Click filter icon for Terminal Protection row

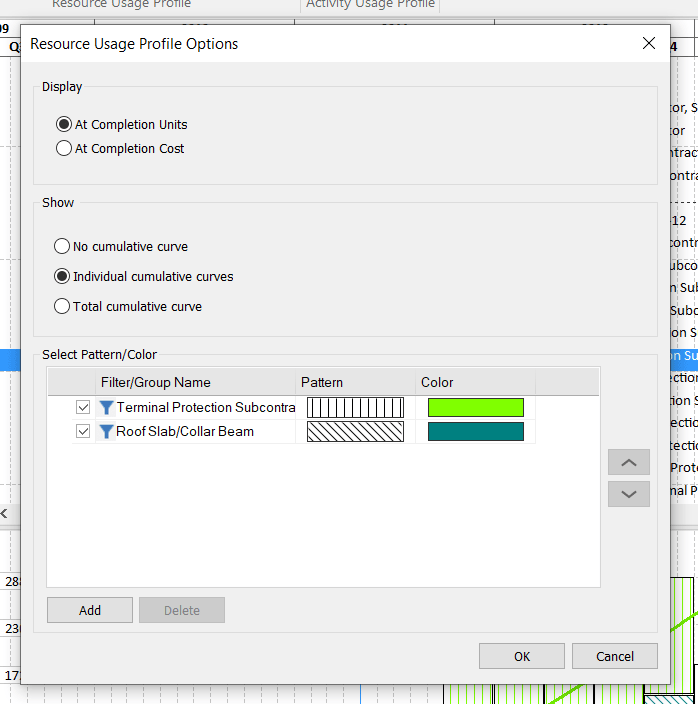(106, 408)
